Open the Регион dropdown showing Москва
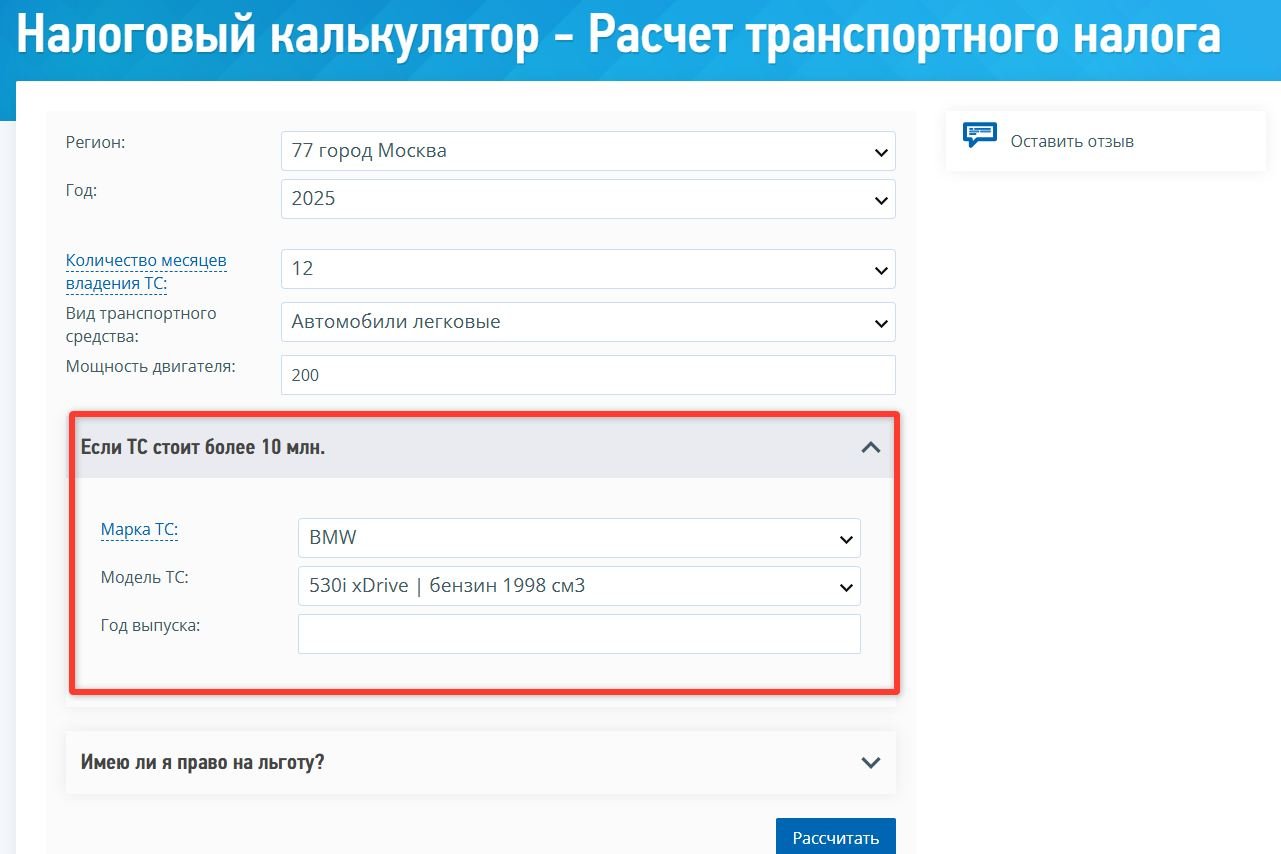 pyautogui.click(x=587, y=152)
